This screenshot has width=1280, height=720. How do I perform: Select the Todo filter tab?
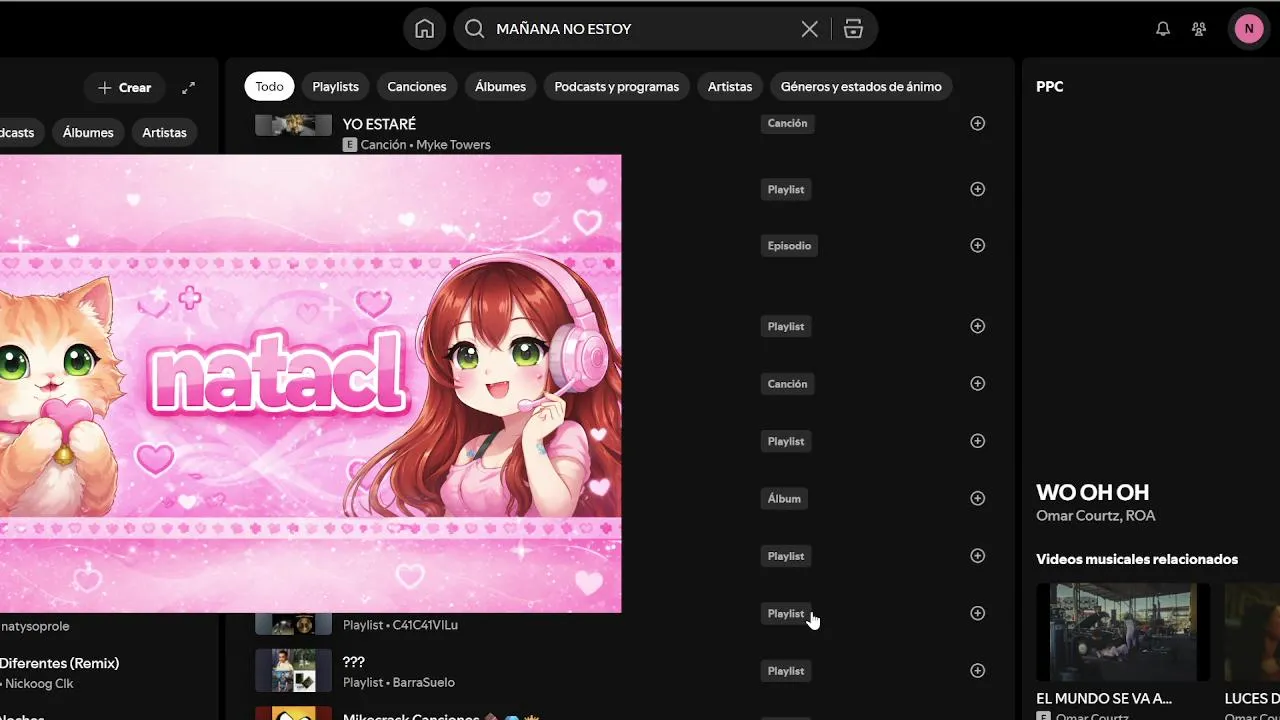[269, 86]
